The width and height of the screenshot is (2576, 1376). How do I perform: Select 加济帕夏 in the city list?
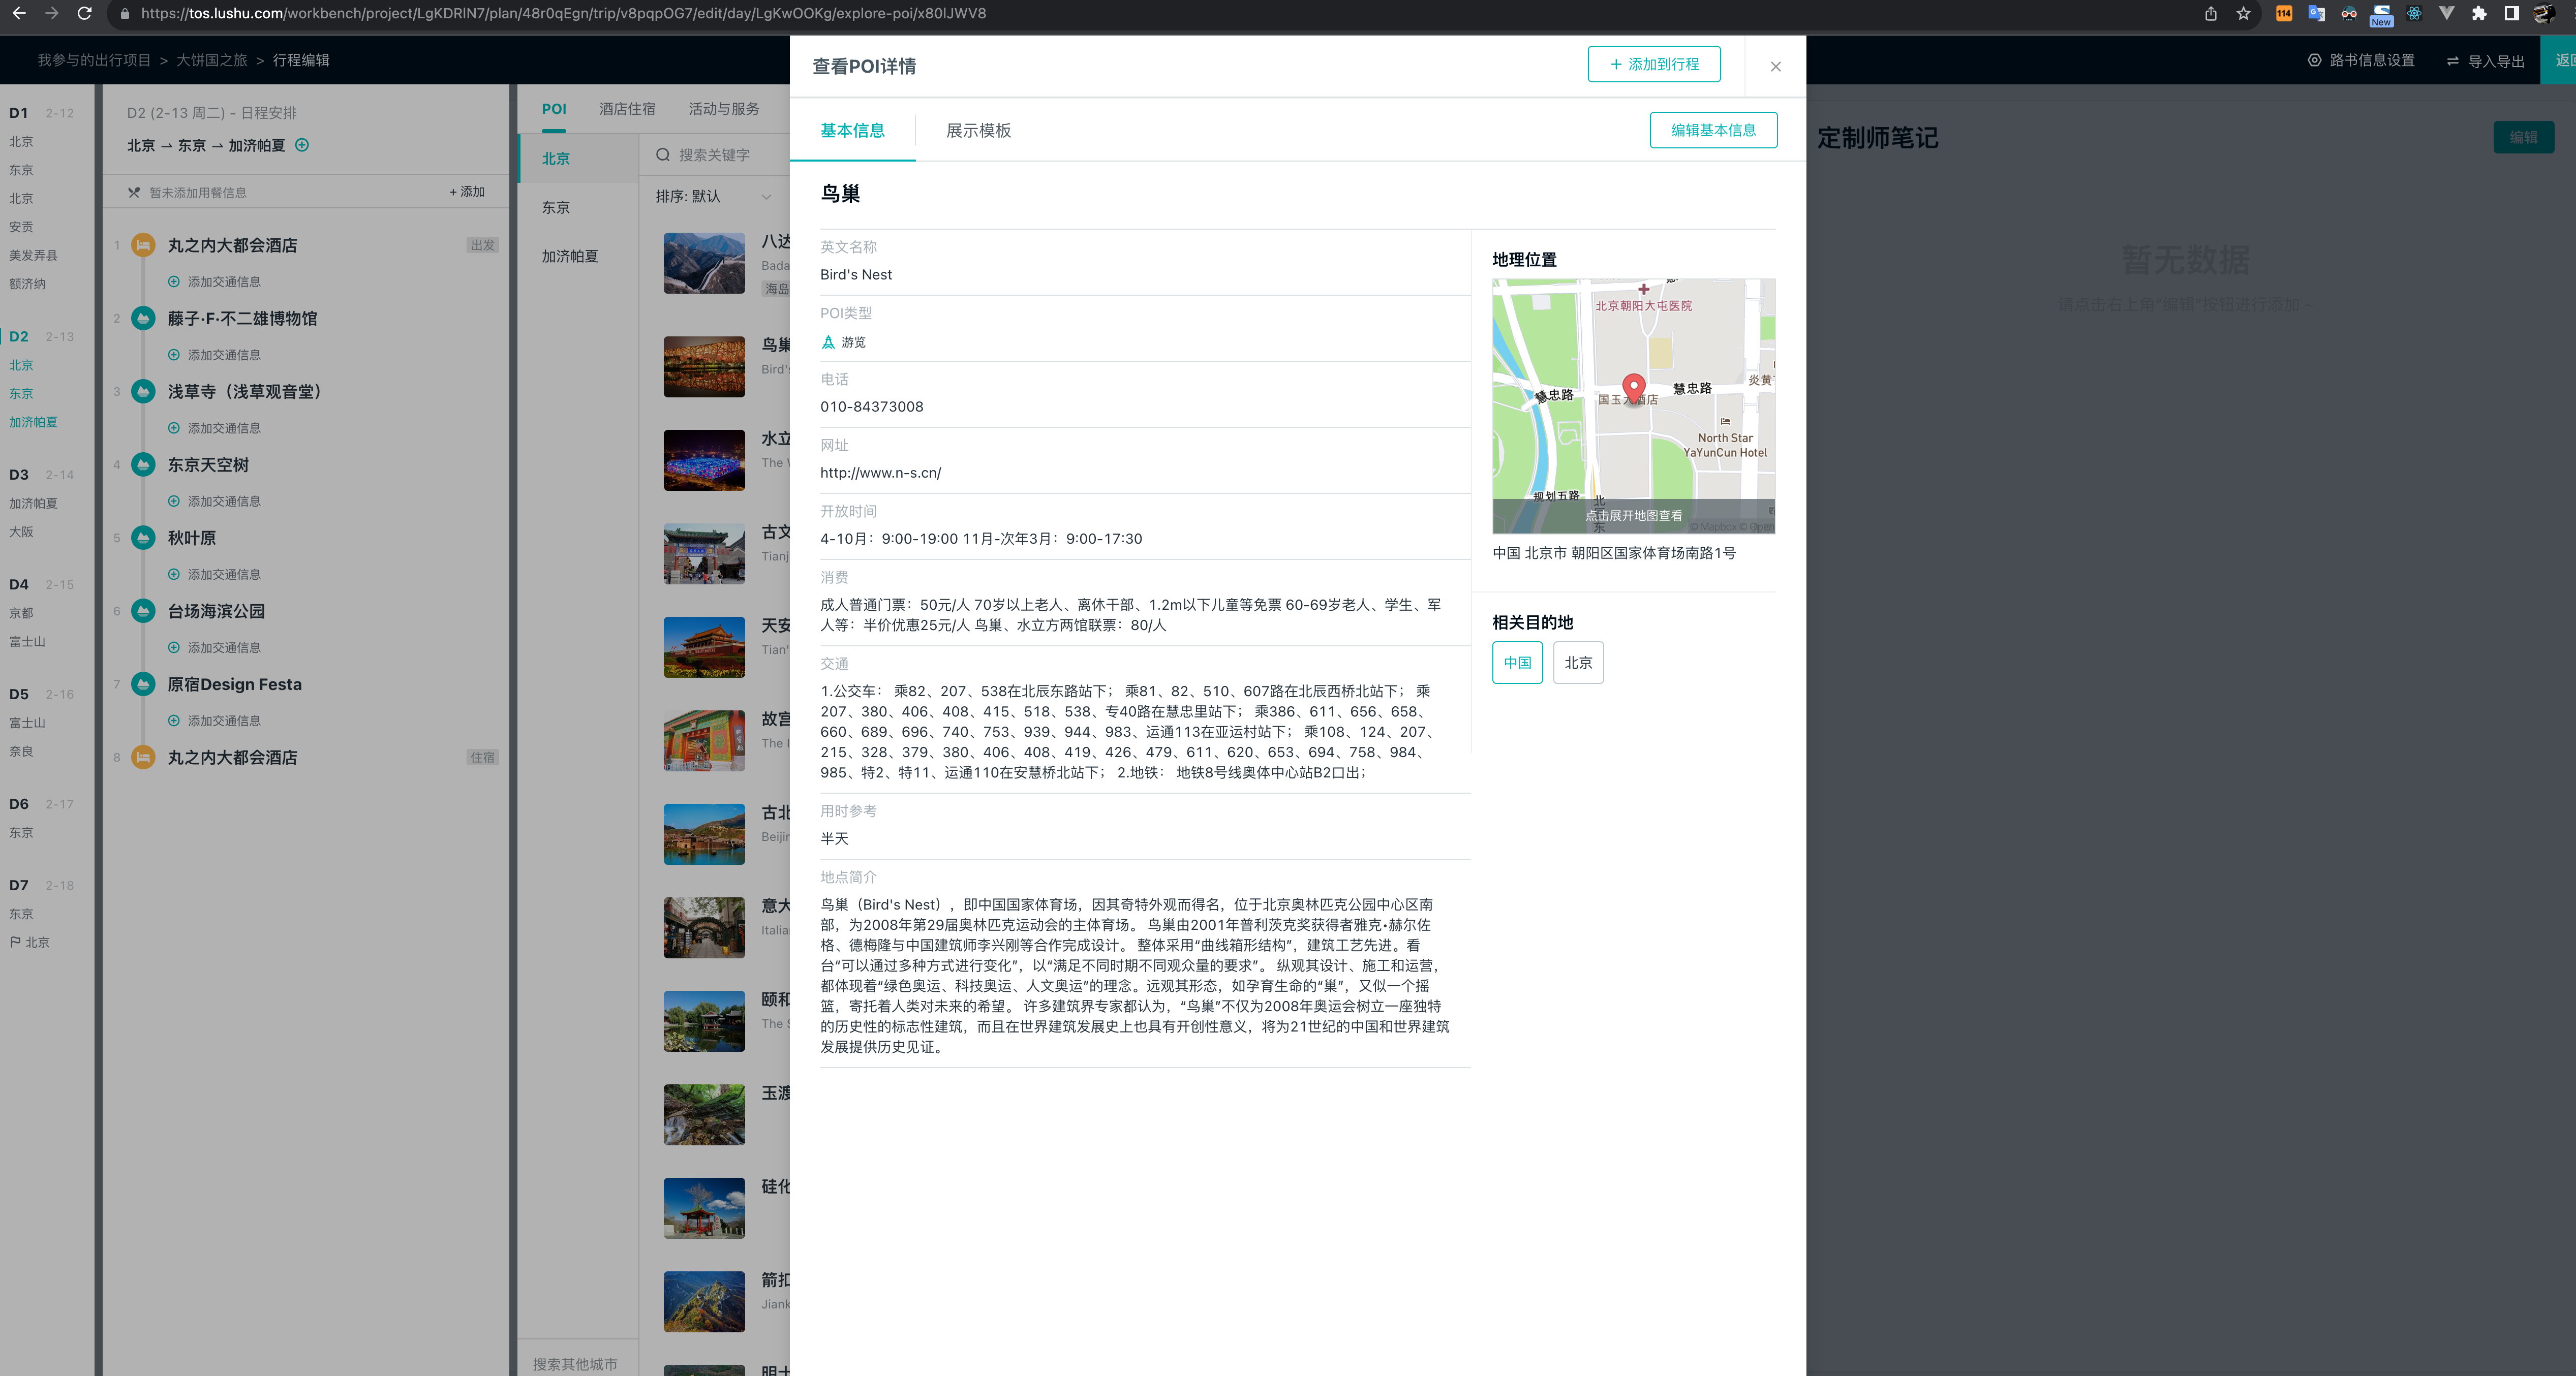578,256
